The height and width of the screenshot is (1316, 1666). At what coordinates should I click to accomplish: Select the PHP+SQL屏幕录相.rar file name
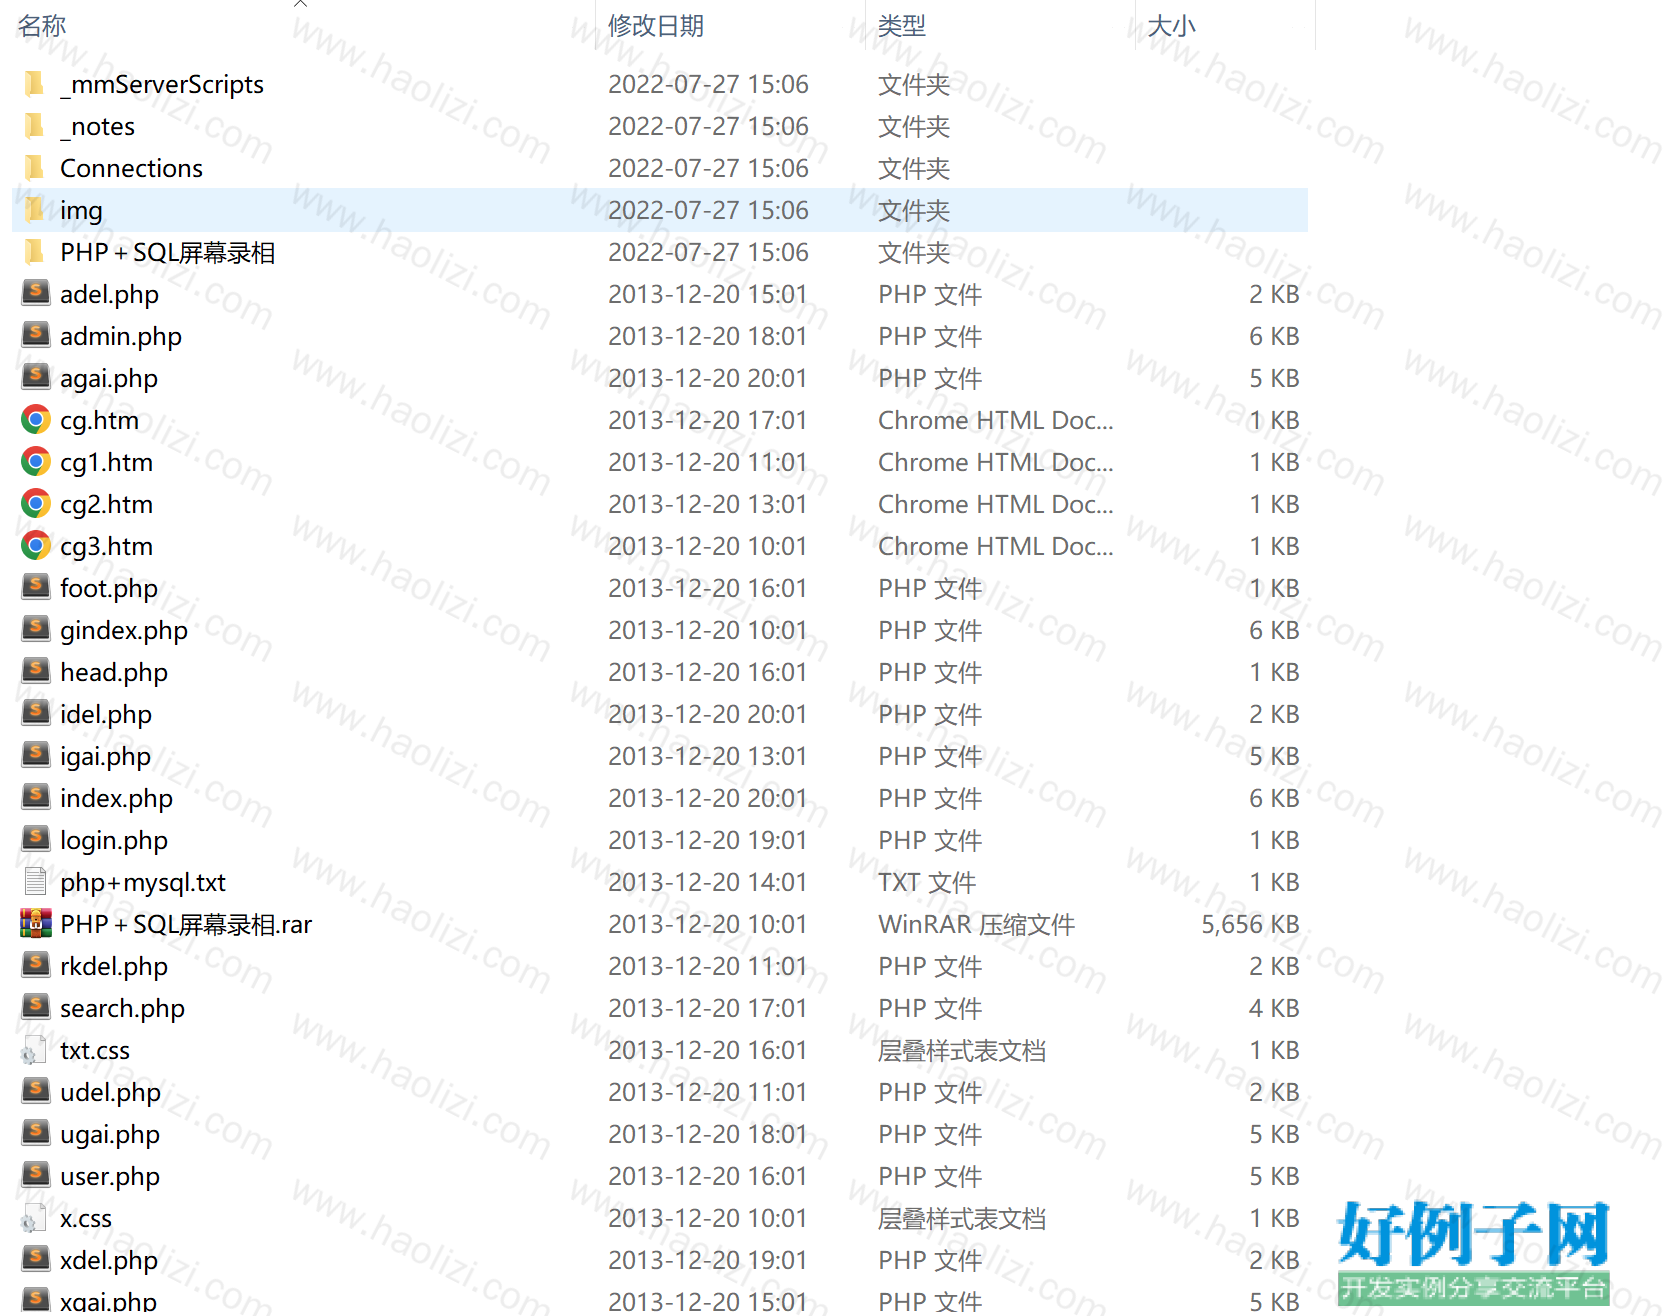coord(186,924)
